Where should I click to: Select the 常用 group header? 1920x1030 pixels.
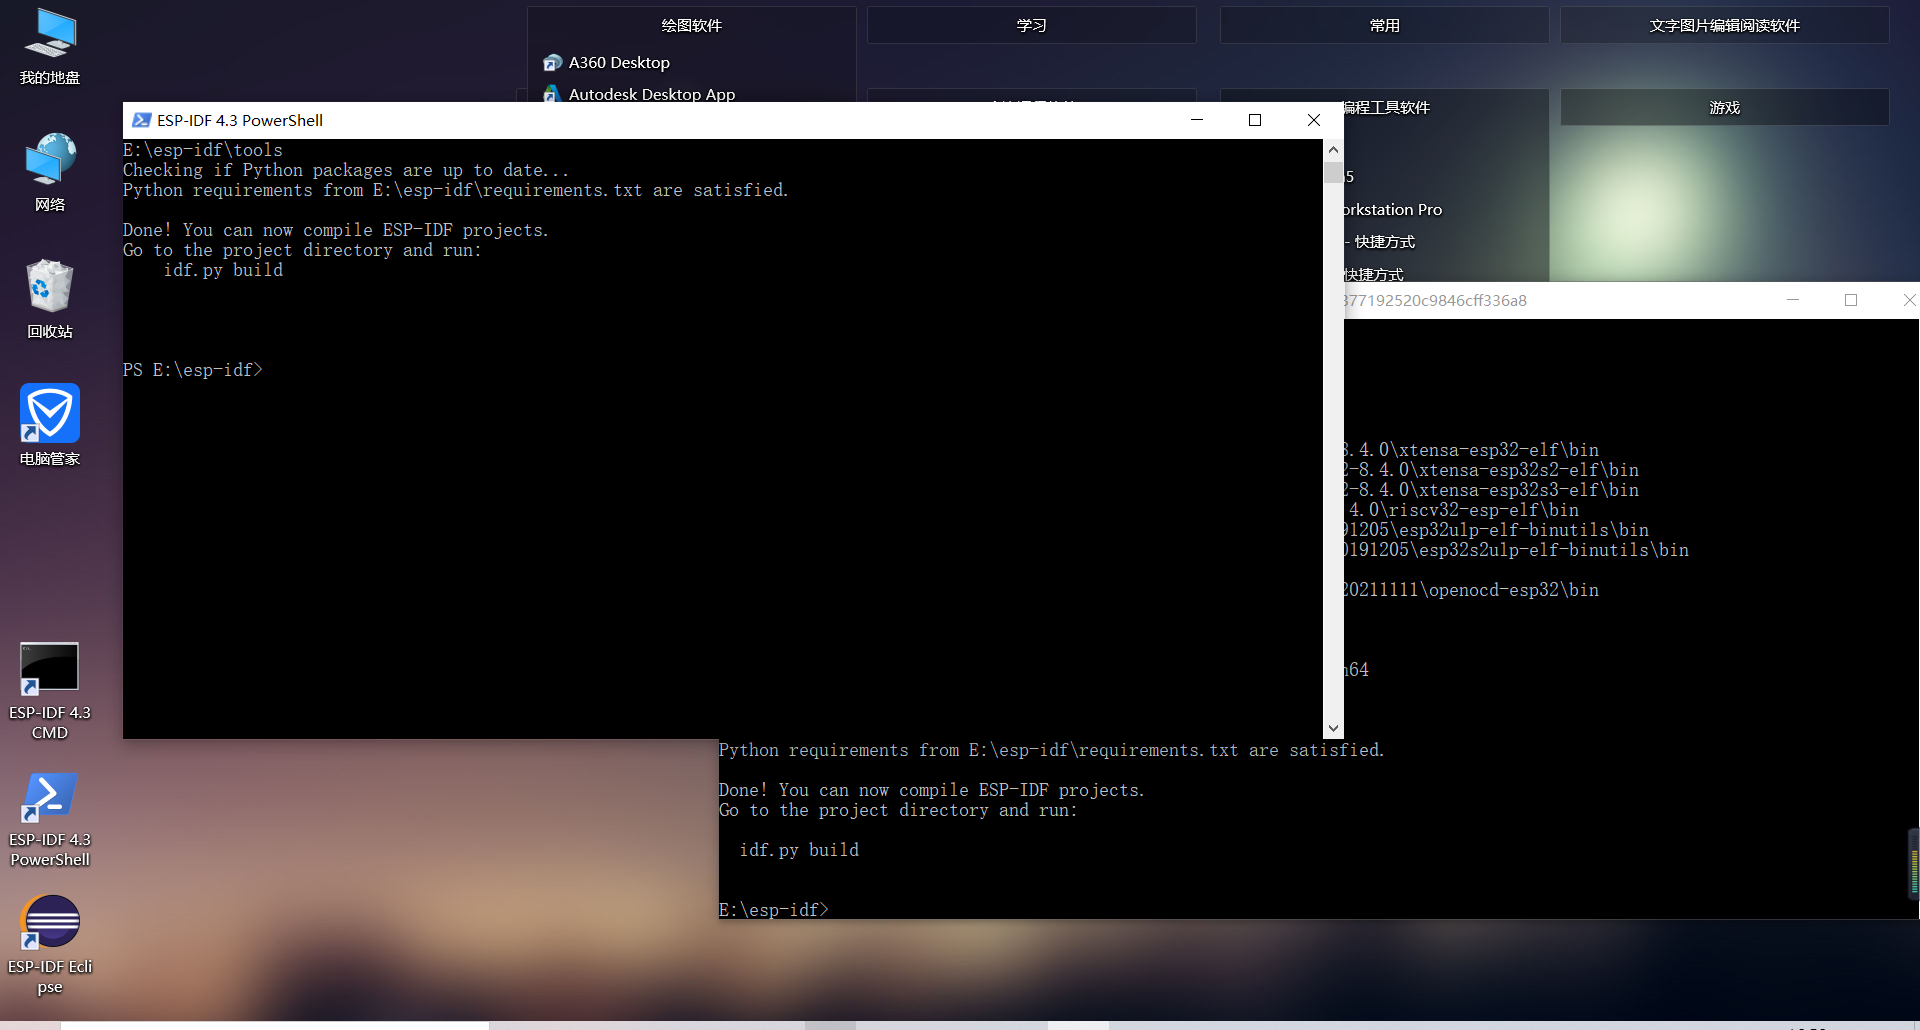pyautogui.click(x=1384, y=25)
